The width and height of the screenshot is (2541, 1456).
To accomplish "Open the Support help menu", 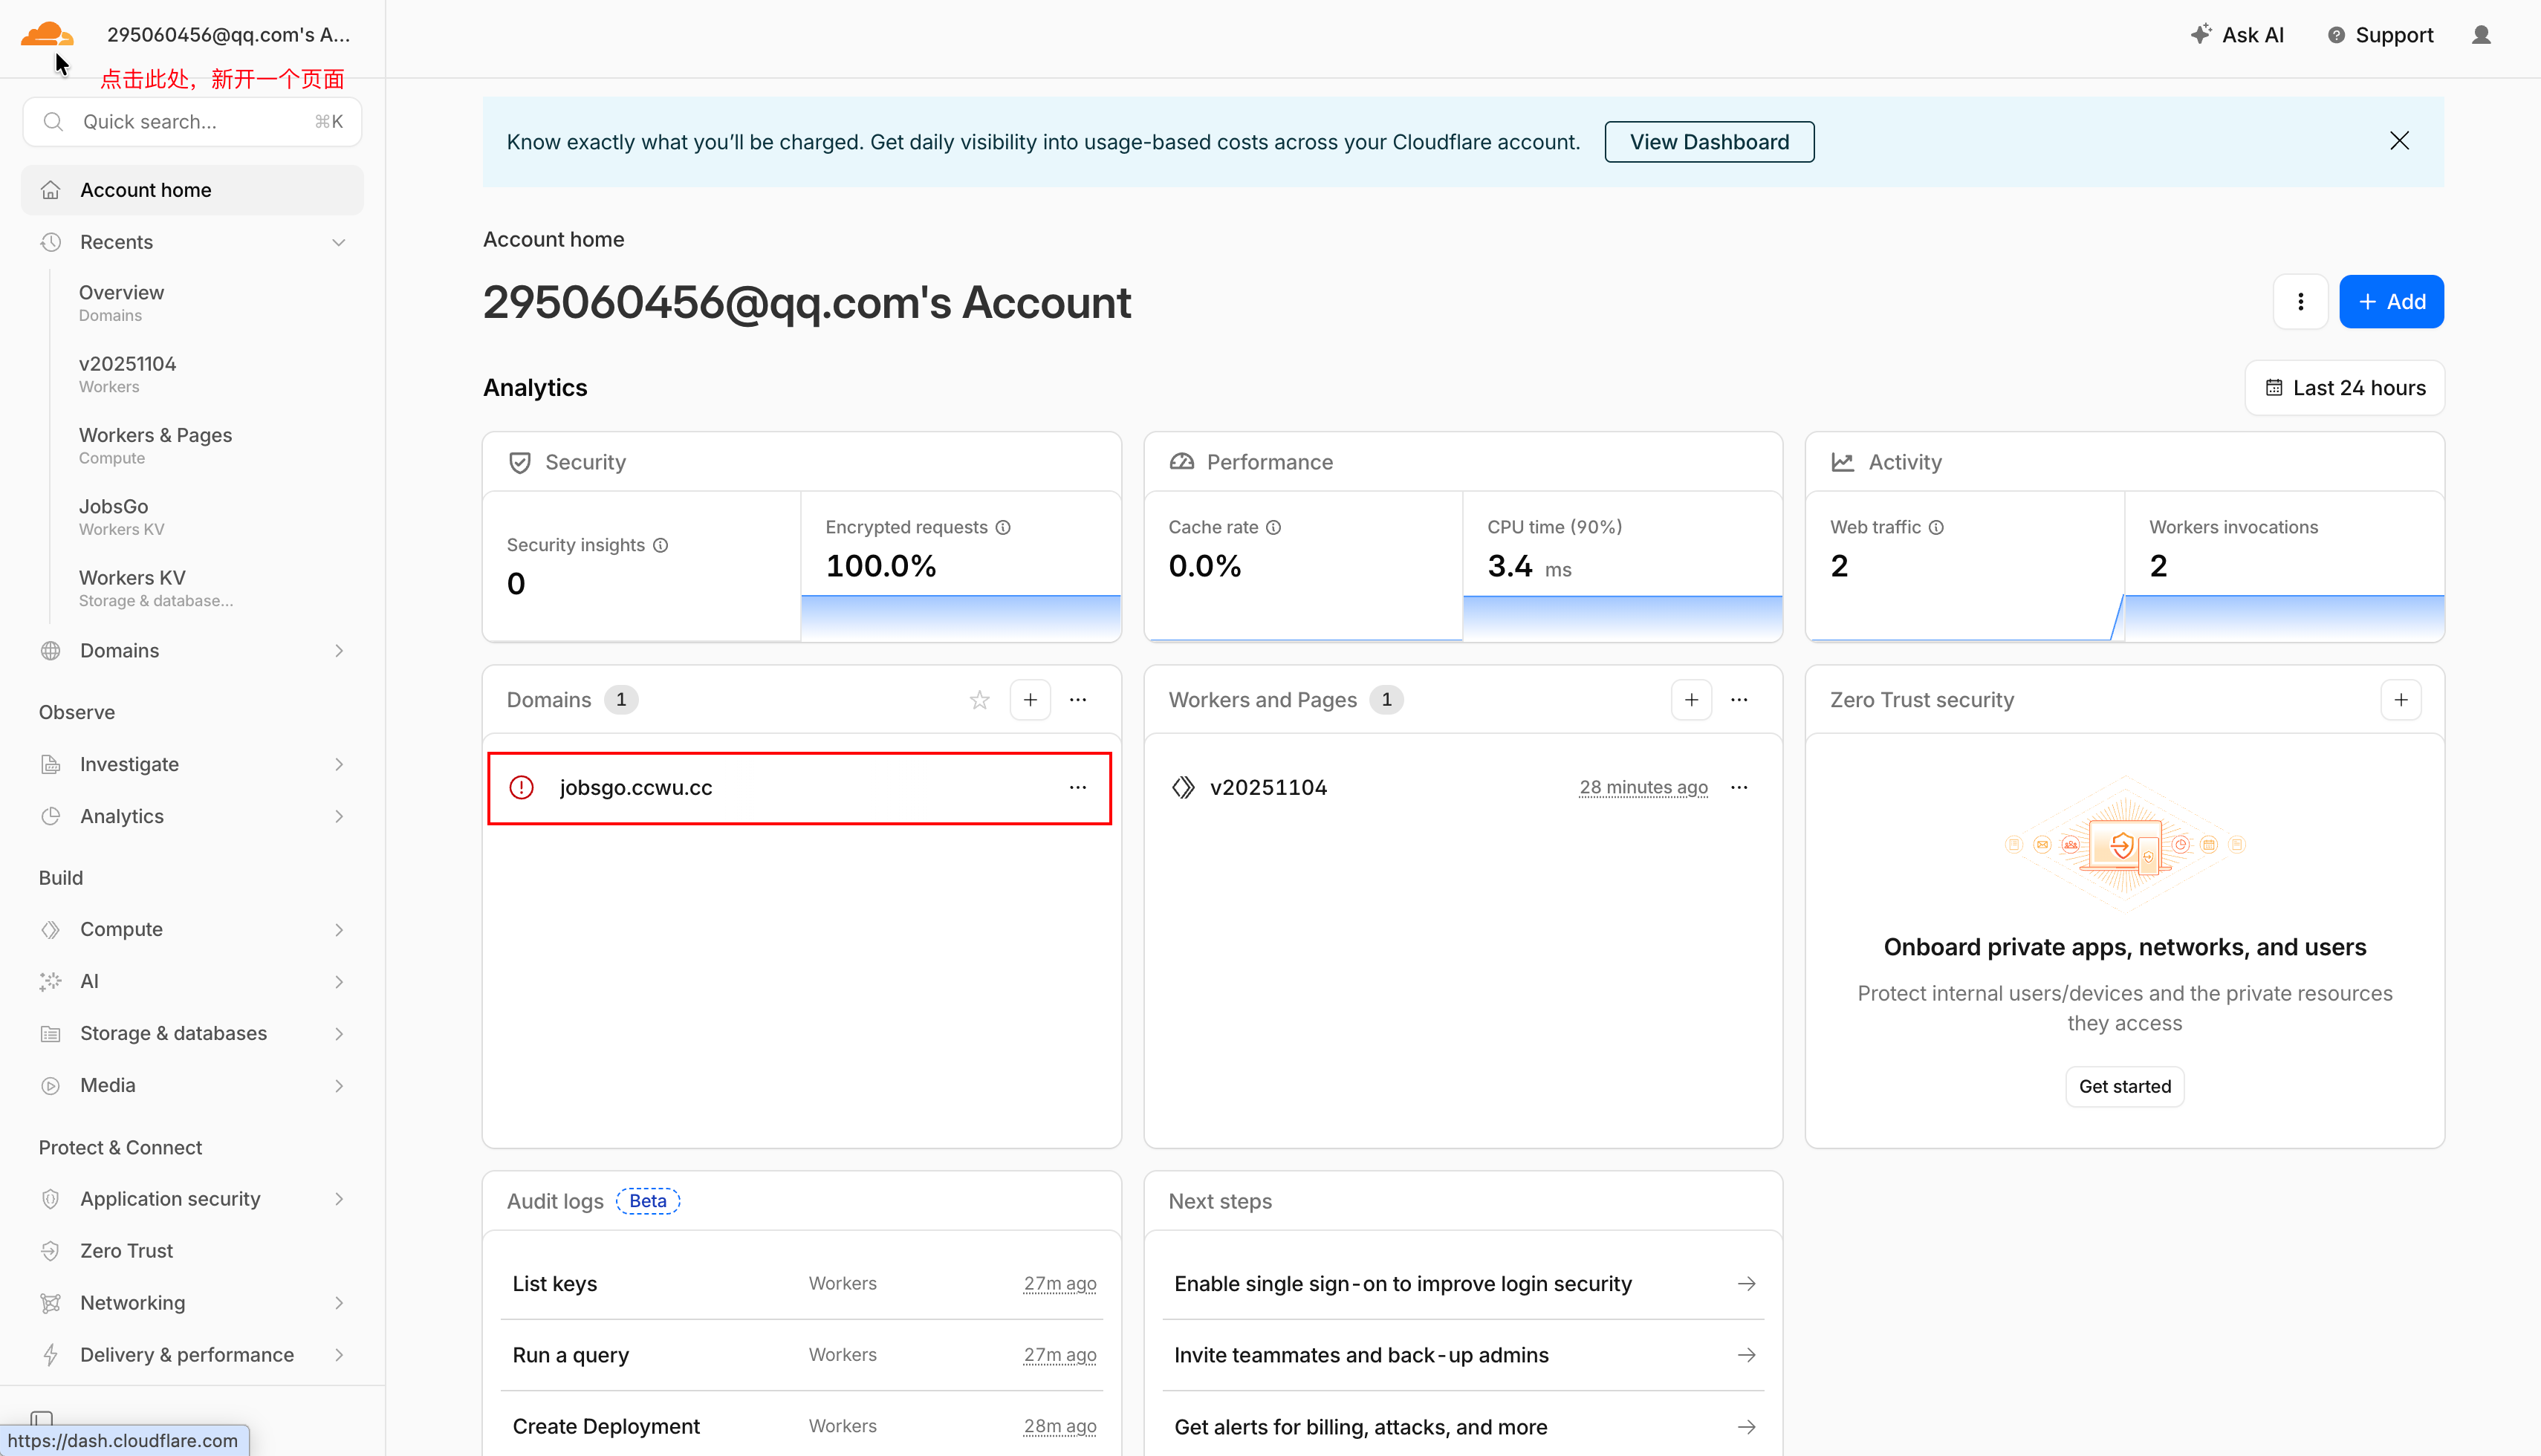I will 2380,35.
